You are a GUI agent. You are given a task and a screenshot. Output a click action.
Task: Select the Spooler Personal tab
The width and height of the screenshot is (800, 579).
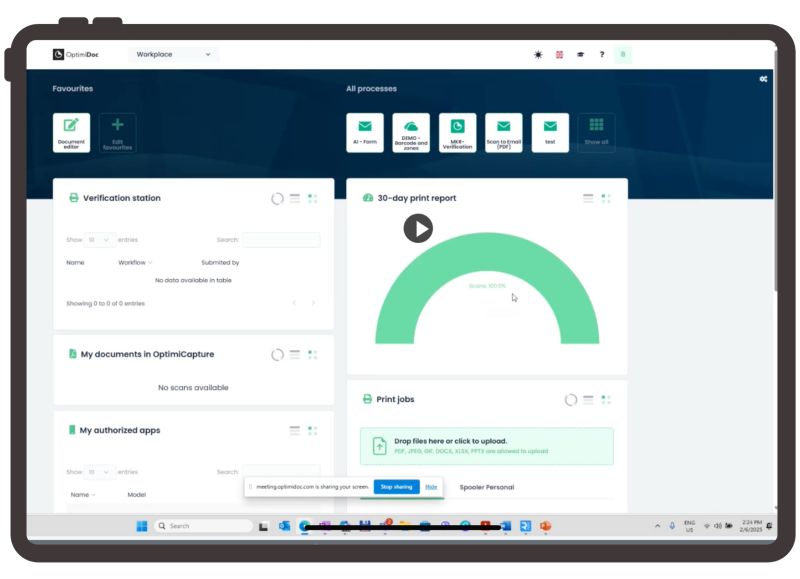click(486, 487)
